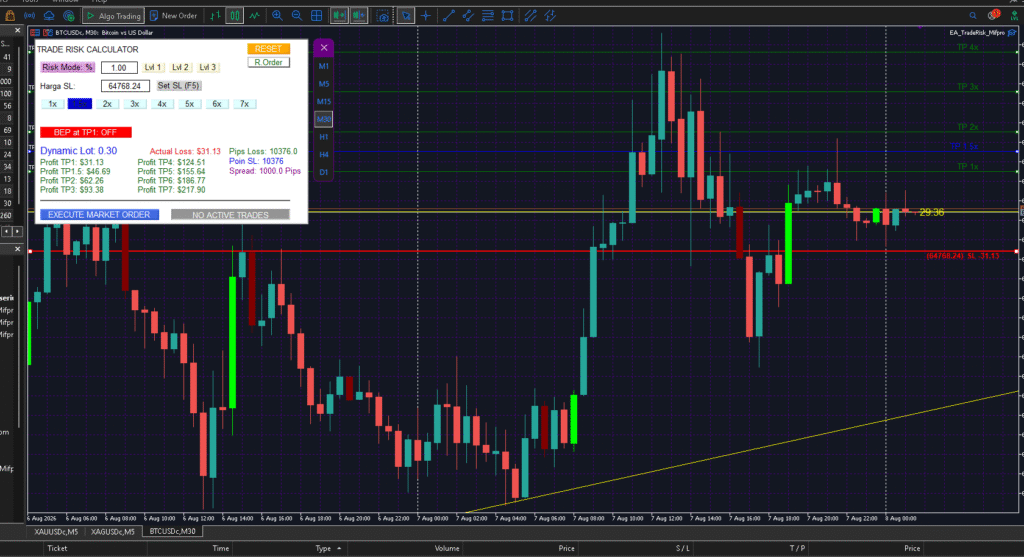Click the Zoom In magnifier icon
The height and width of the screenshot is (557, 1024).
click(277, 16)
